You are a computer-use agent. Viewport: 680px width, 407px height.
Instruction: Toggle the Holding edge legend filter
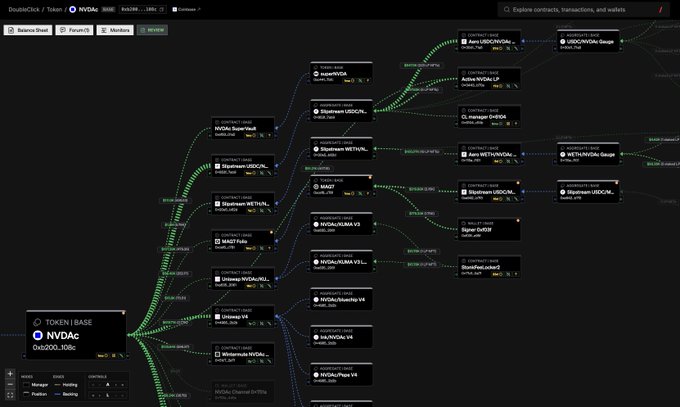tap(66, 385)
